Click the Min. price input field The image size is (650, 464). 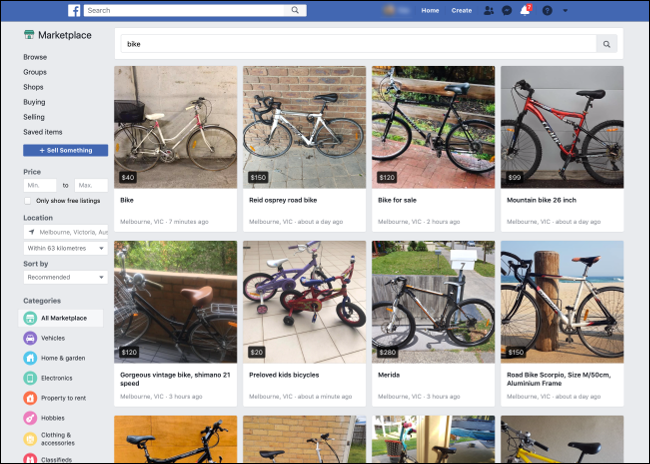click(40, 185)
